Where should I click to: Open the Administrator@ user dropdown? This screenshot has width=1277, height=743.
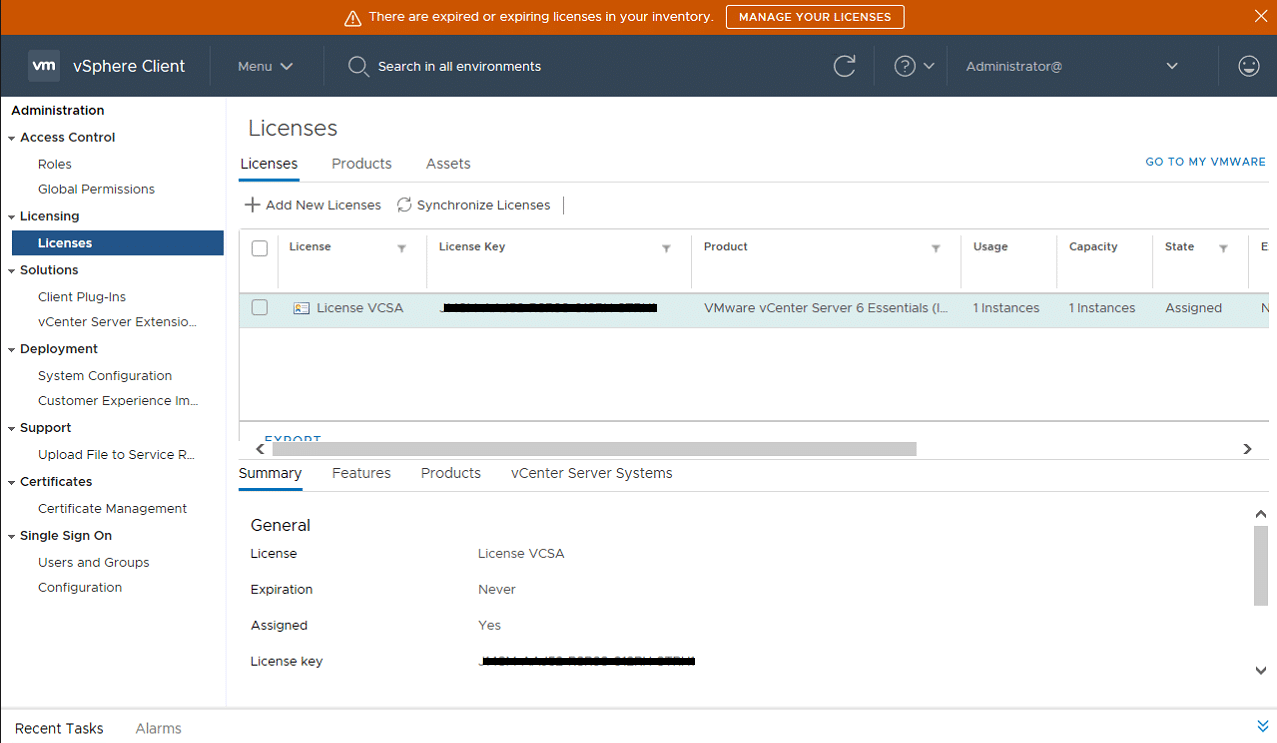pos(1072,66)
